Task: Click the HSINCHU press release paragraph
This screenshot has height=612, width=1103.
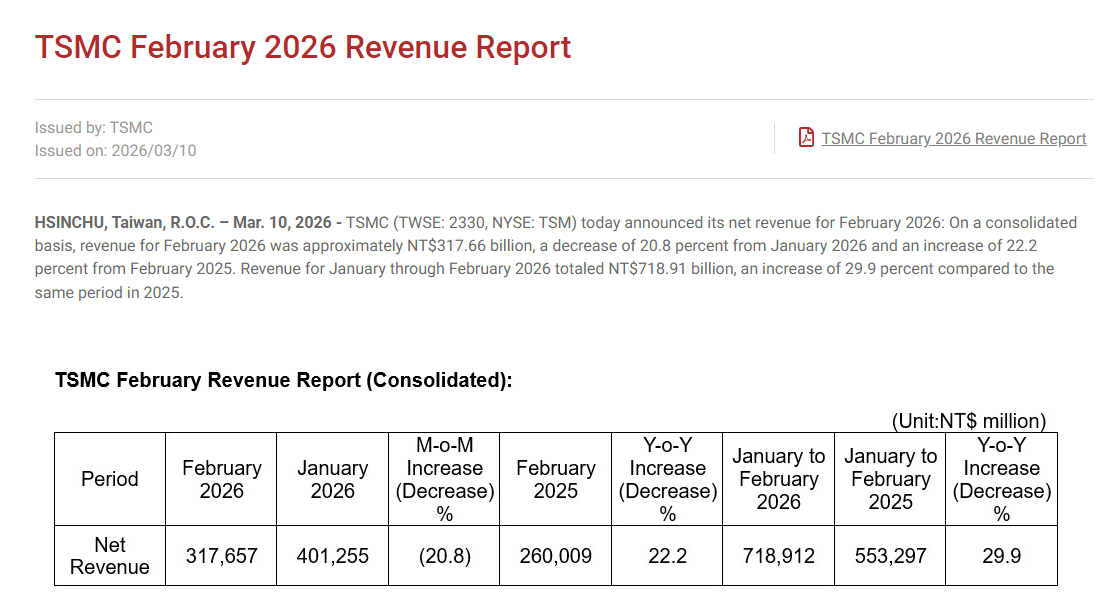Action: click(x=555, y=258)
